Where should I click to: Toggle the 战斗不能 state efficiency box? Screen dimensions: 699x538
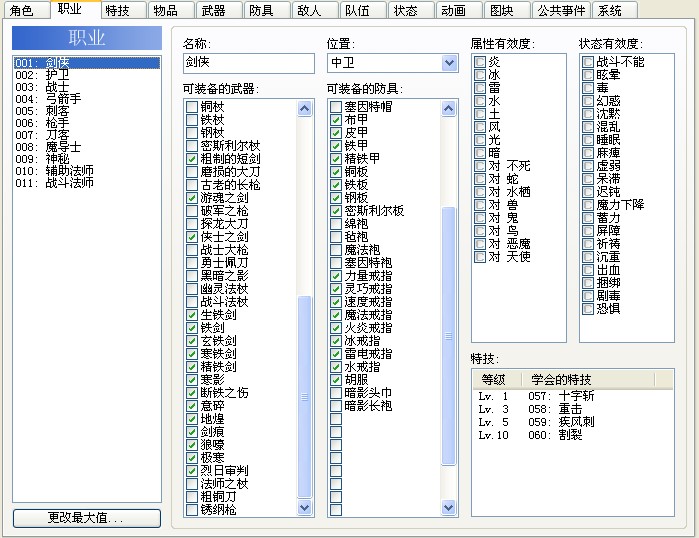coord(588,62)
